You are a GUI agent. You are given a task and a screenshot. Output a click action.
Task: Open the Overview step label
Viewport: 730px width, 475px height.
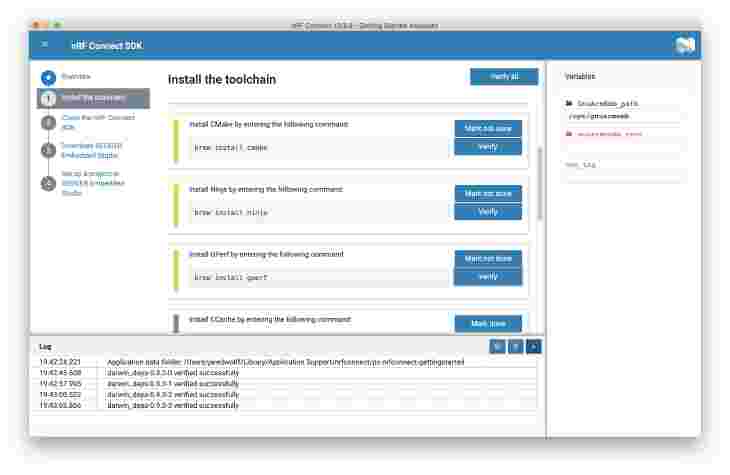(x=76, y=76)
